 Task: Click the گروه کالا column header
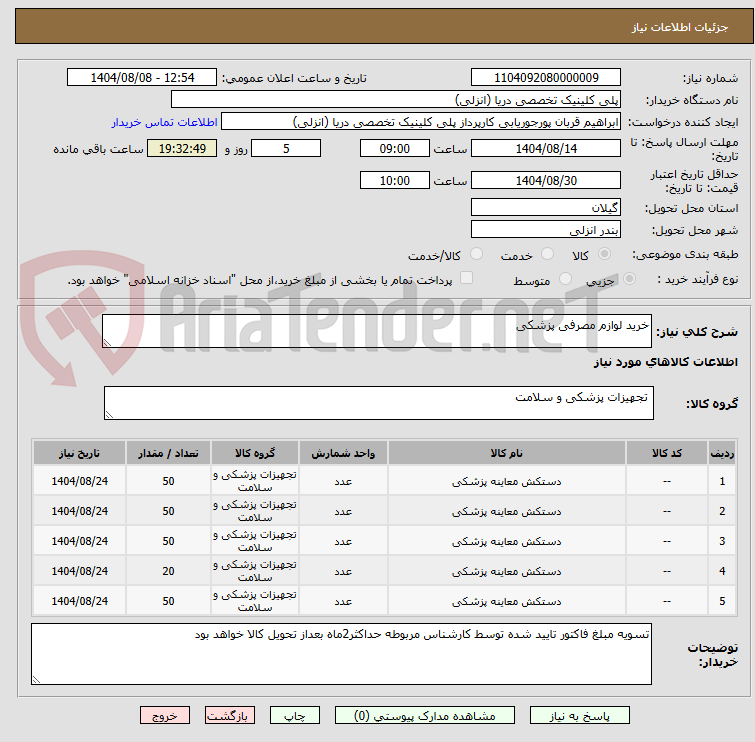tap(255, 453)
